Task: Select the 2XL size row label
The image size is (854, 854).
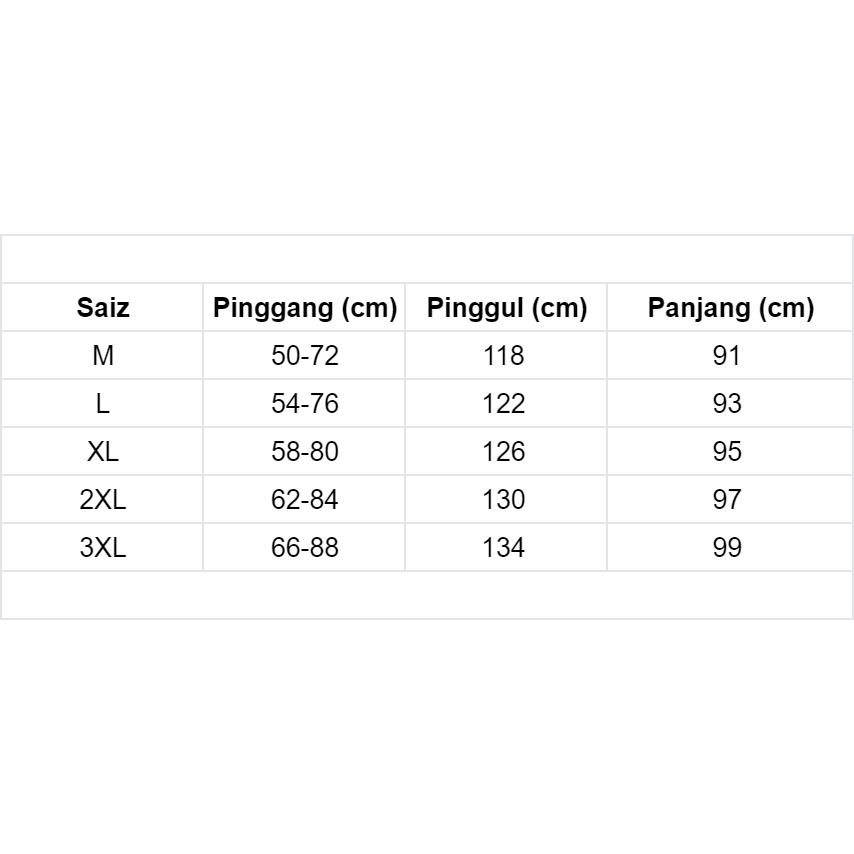Action: 103,500
